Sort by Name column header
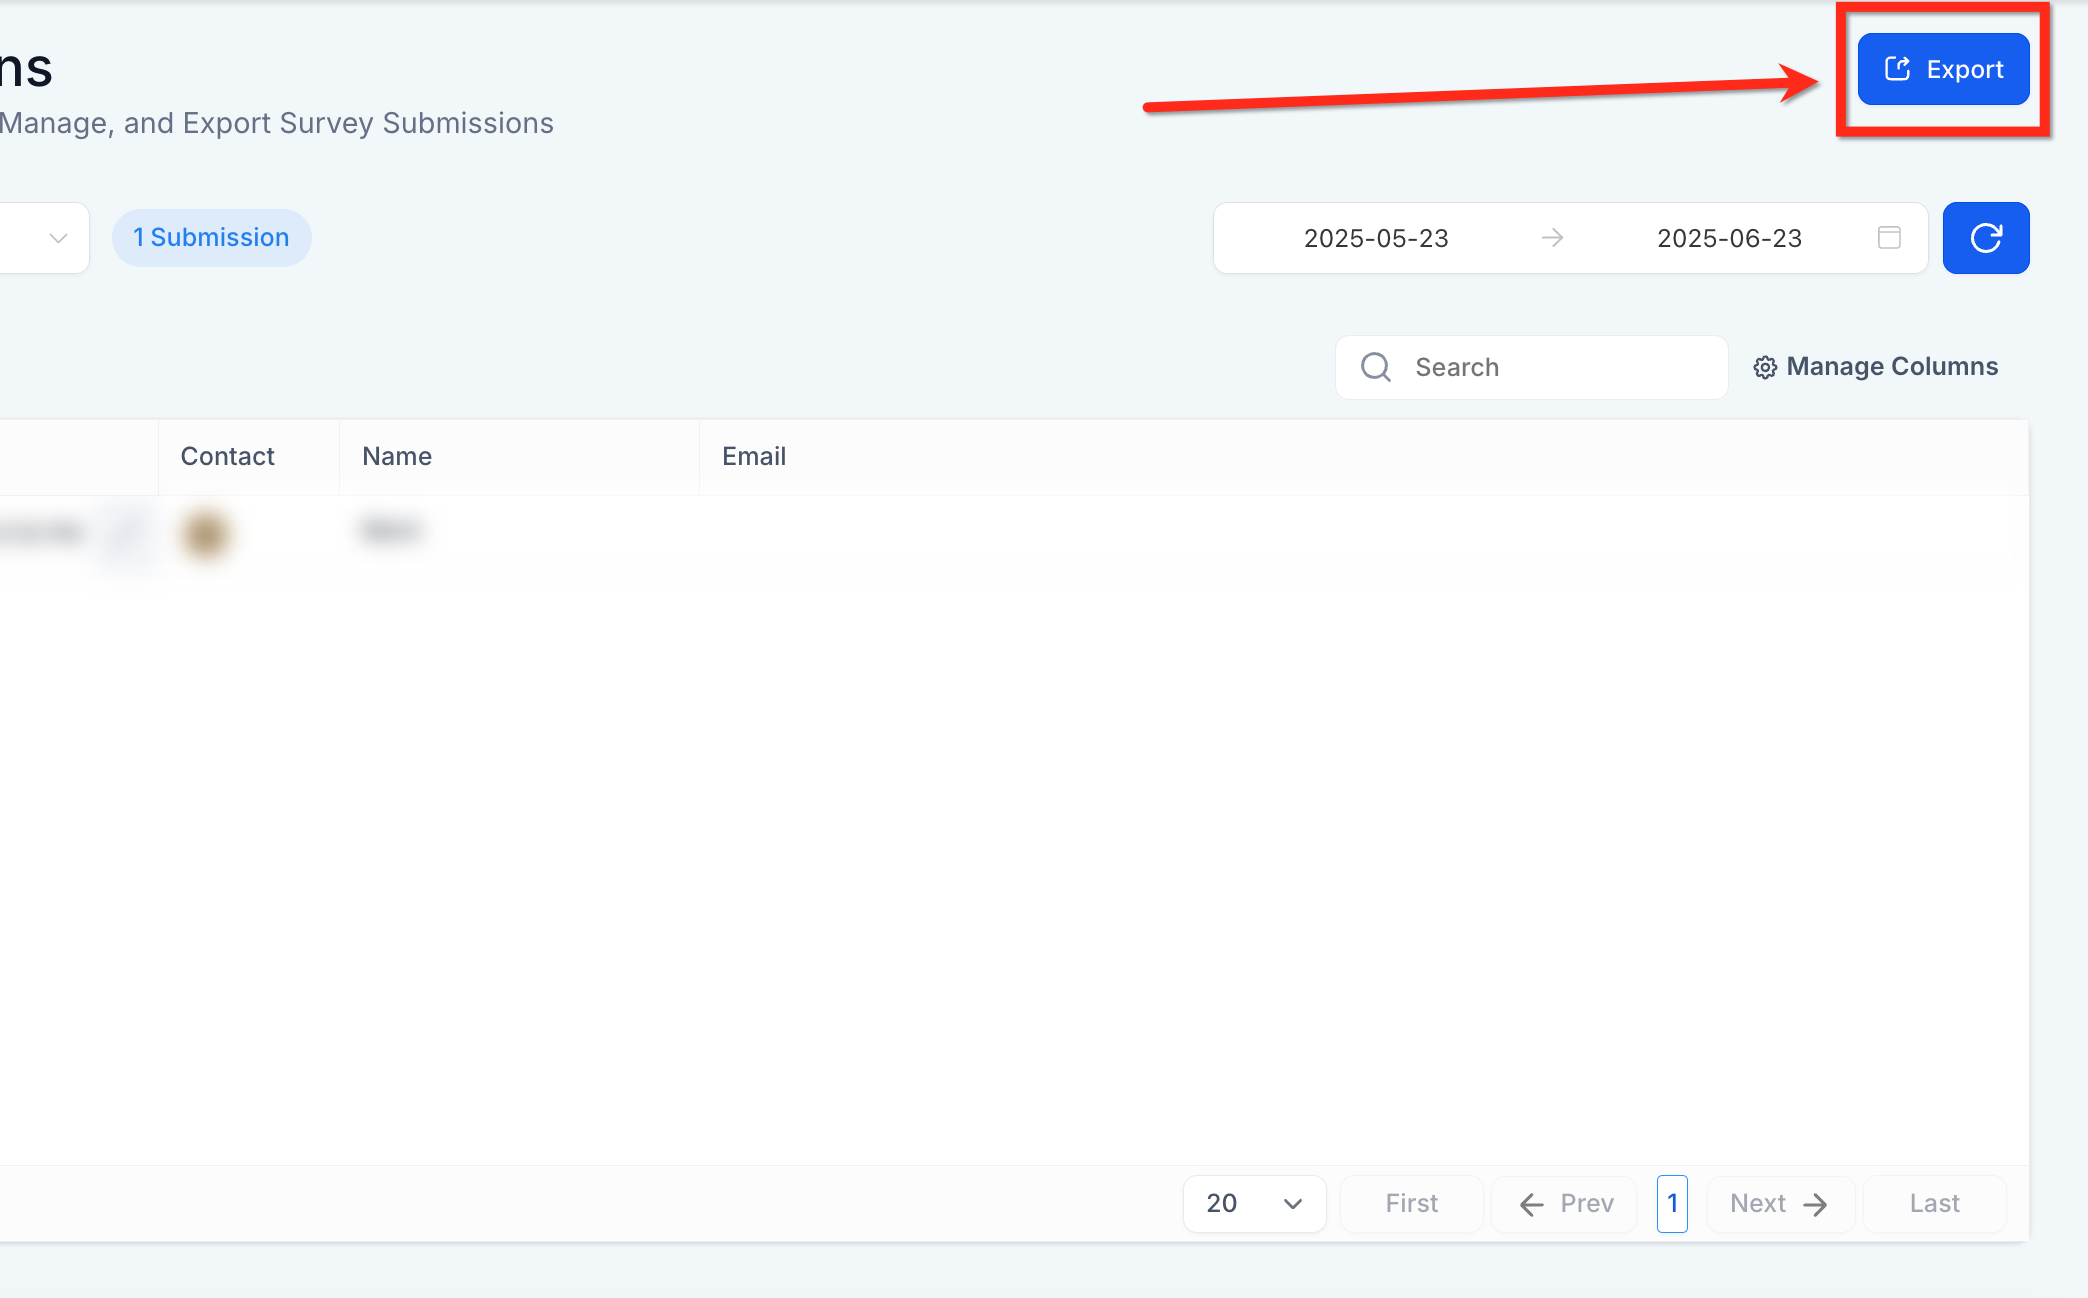 [x=397, y=456]
